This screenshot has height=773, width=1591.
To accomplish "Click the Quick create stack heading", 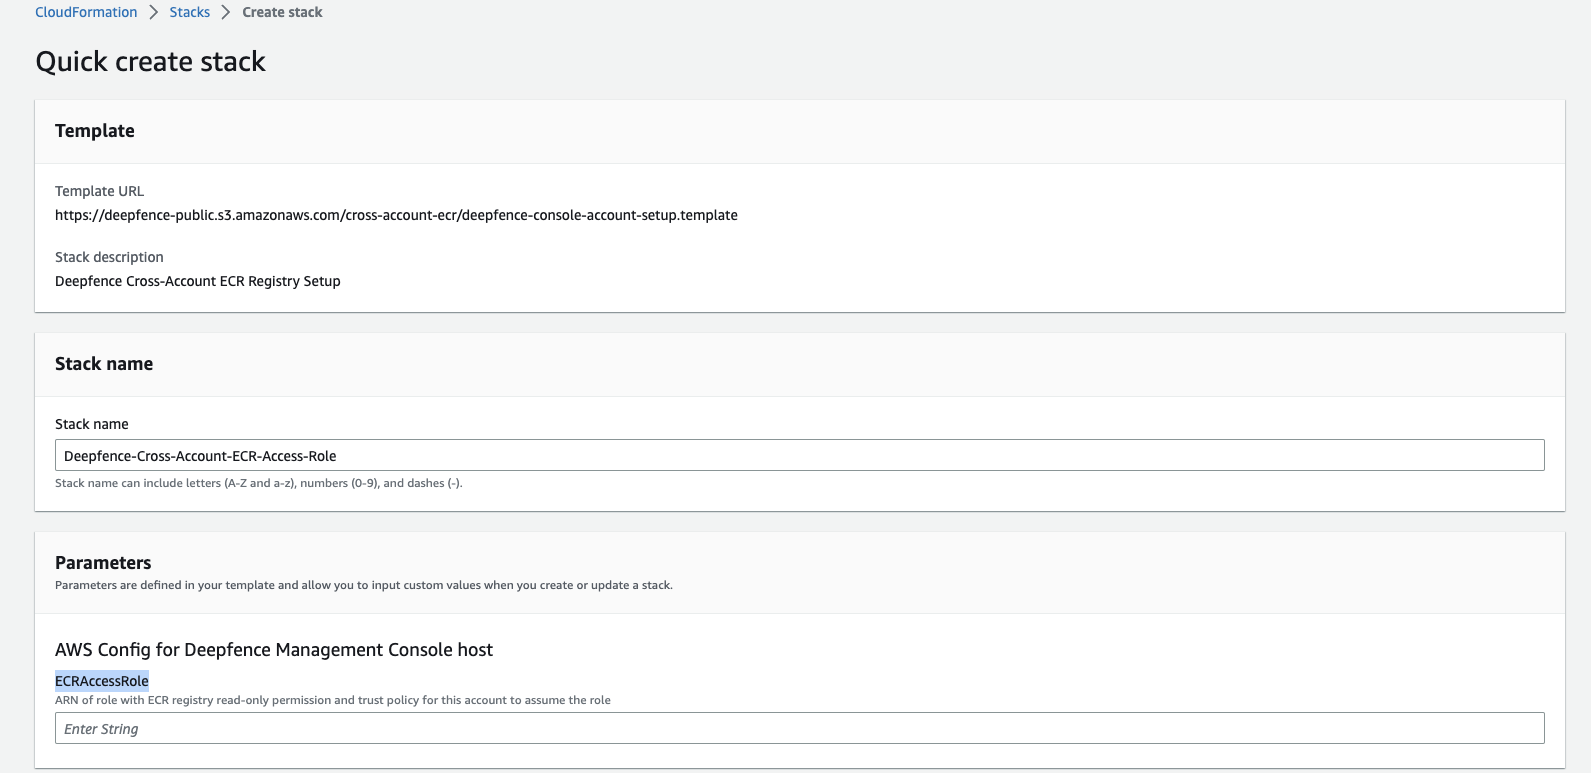I will point(150,62).
